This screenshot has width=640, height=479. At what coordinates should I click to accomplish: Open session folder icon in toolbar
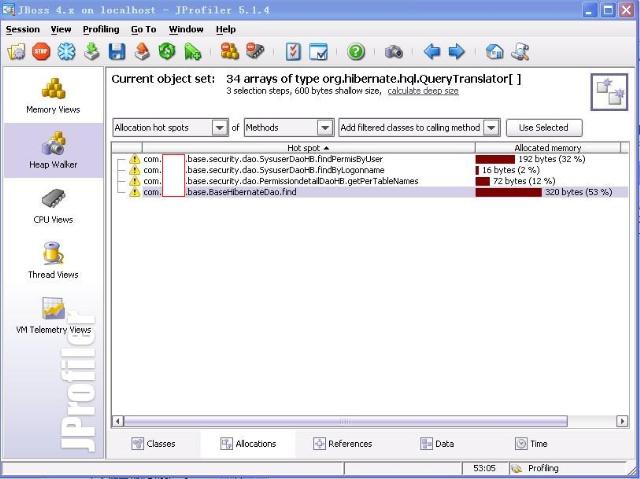pos(16,52)
